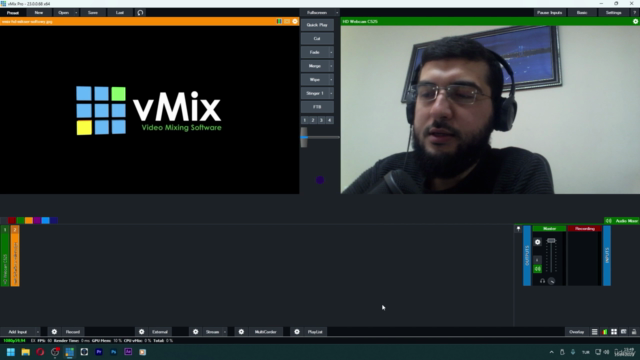
Task: Toggle Audio Mixer panel button
Action: click(x=622, y=221)
